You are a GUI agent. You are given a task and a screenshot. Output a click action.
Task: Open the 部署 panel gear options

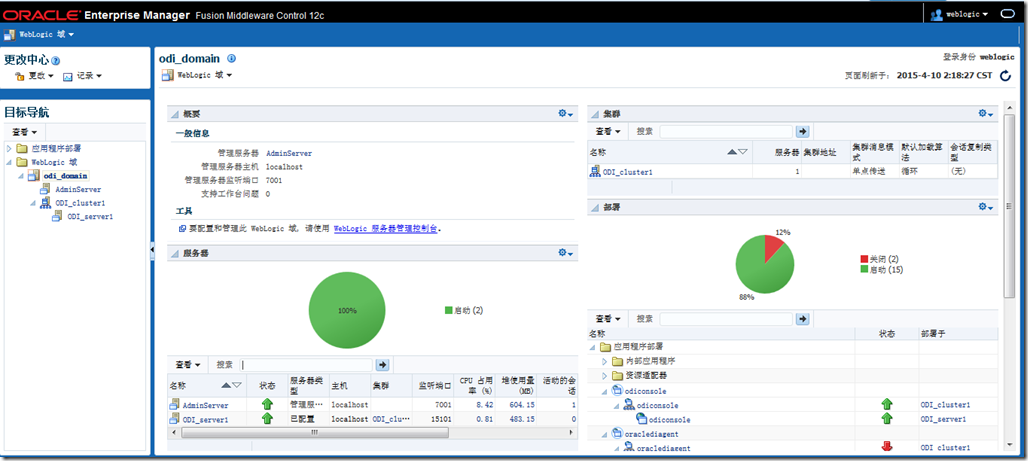click(986, 207)
